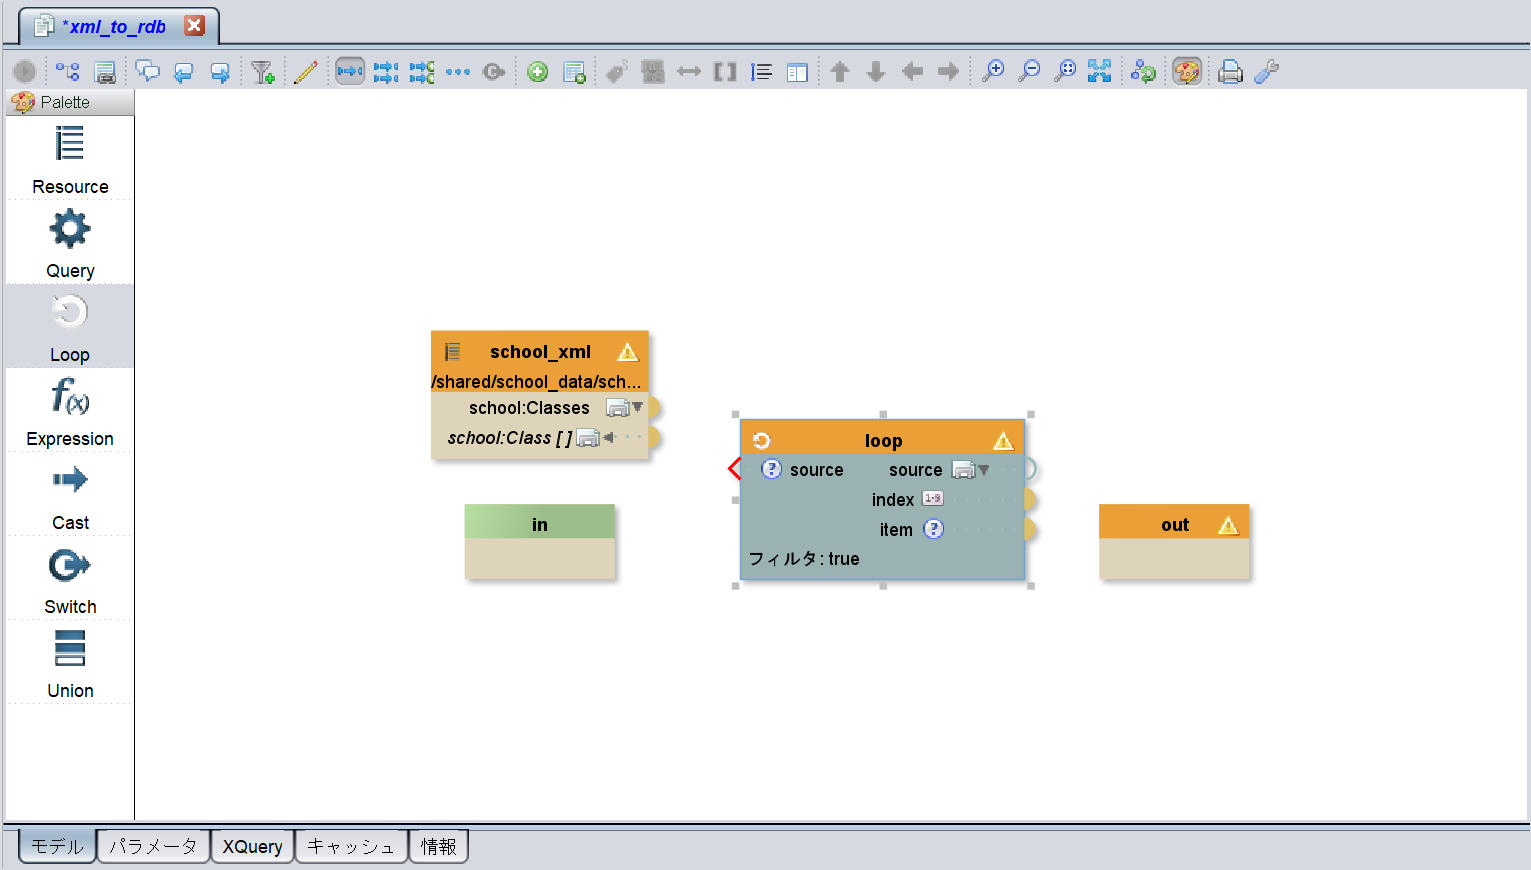
Task: Click the previous comment bubble icon
Action: 183,72
